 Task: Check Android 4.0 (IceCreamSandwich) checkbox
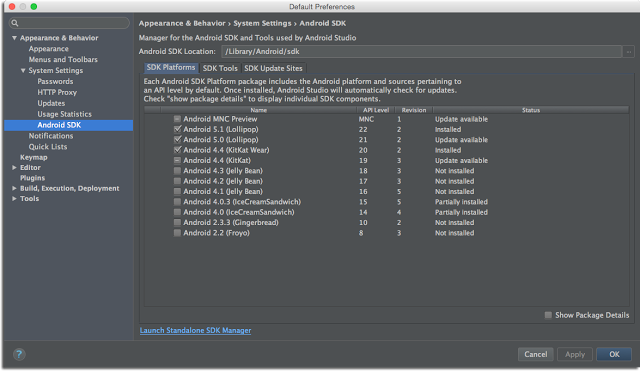coord(177,212)
